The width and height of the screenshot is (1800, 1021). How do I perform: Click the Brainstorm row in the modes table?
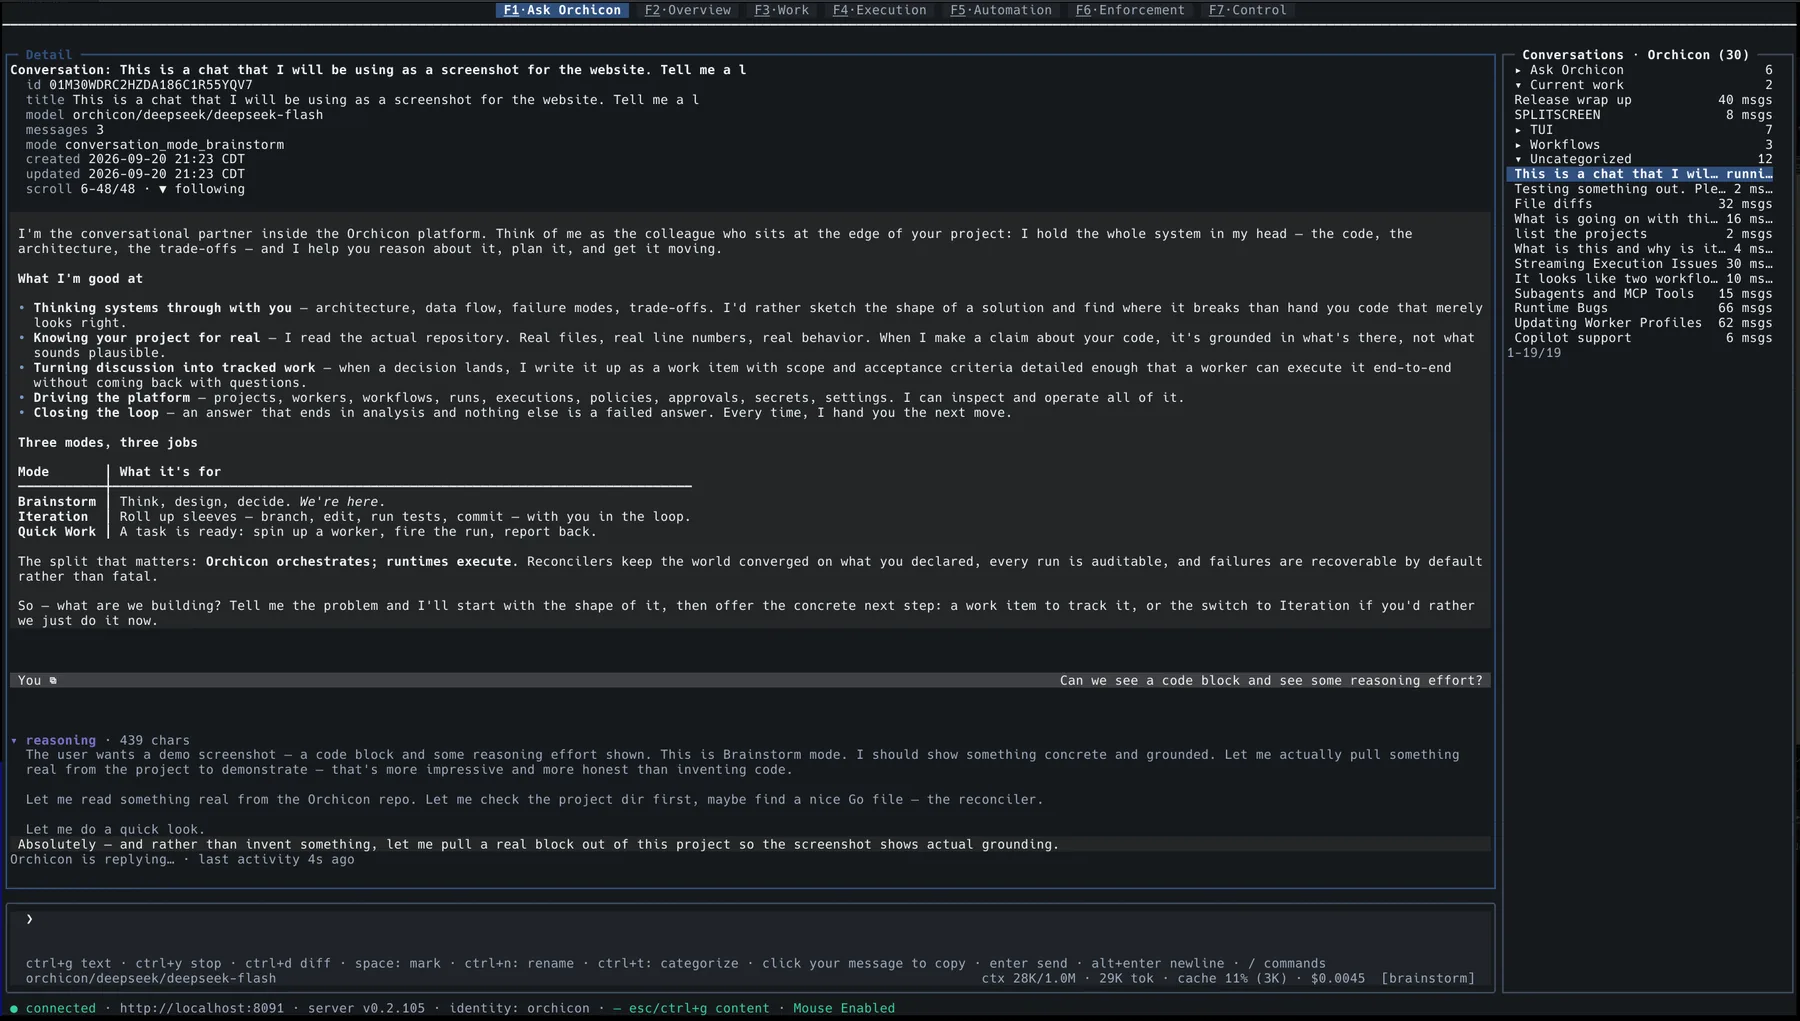[354, 502]
